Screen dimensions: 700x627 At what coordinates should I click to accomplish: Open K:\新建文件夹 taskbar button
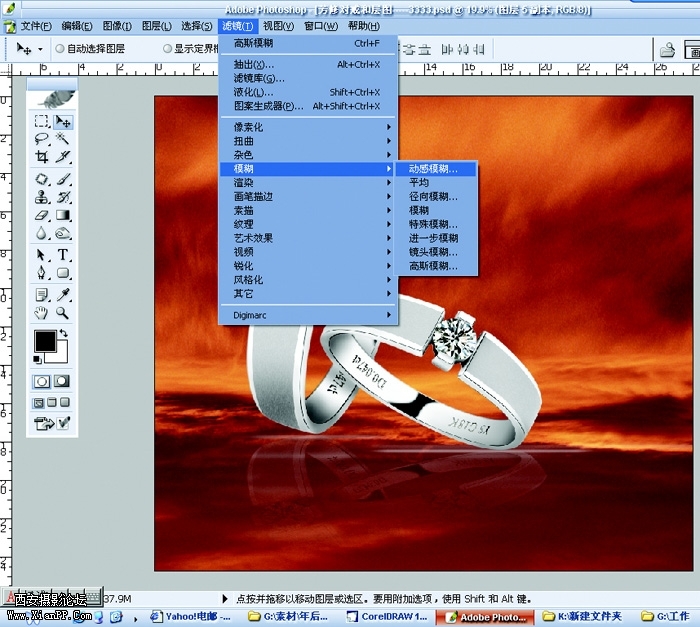pyautogui.click(x=583, y=617)
